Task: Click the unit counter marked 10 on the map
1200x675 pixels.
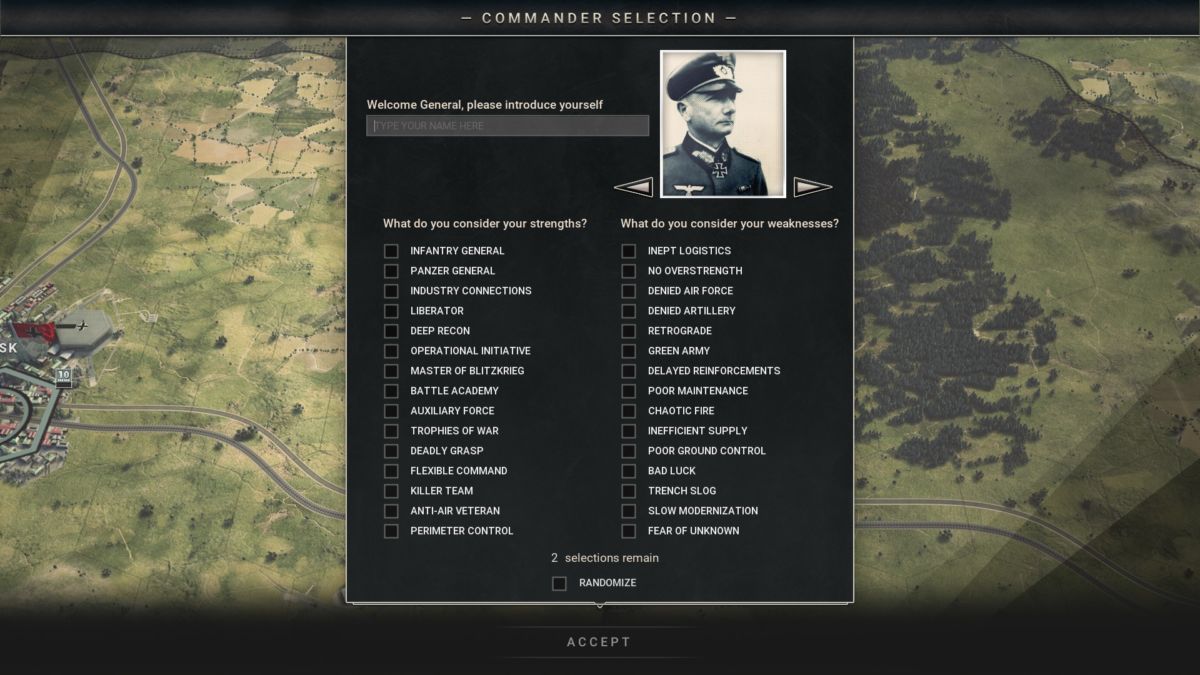Action: coord(63,376)
